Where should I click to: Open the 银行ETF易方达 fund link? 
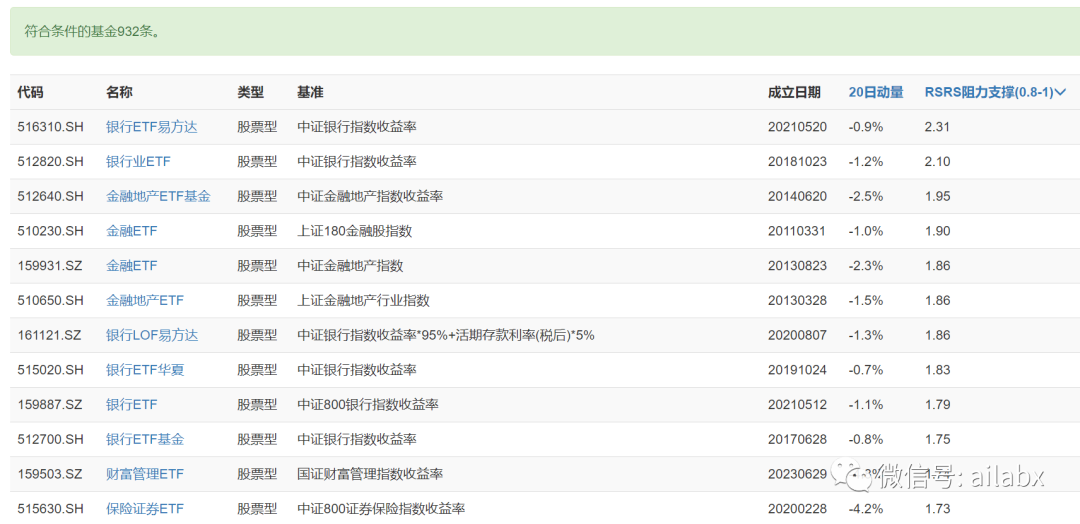point(152,127)
